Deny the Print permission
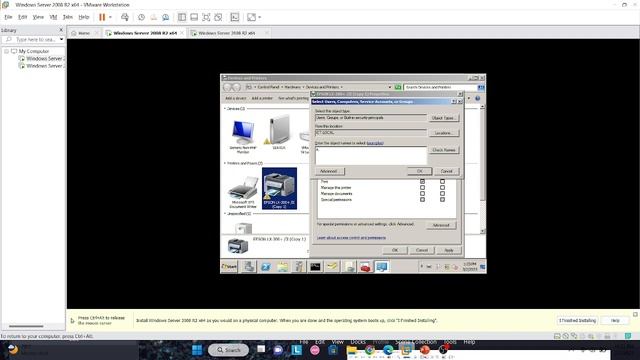Image resolution: width=640 pixels, height=360 pixels. (442, 181)
